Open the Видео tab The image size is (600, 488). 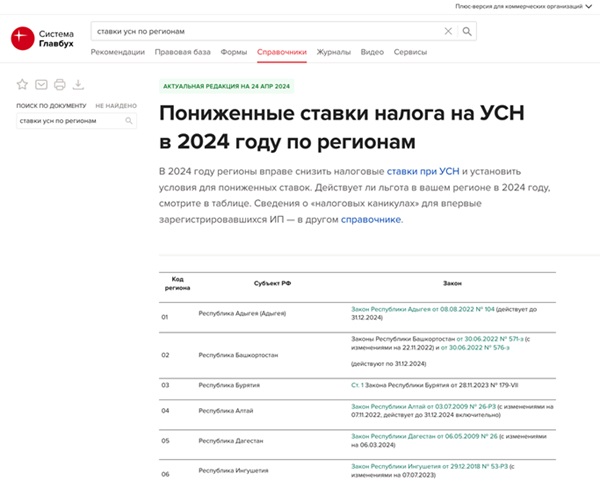coord(372,51)
